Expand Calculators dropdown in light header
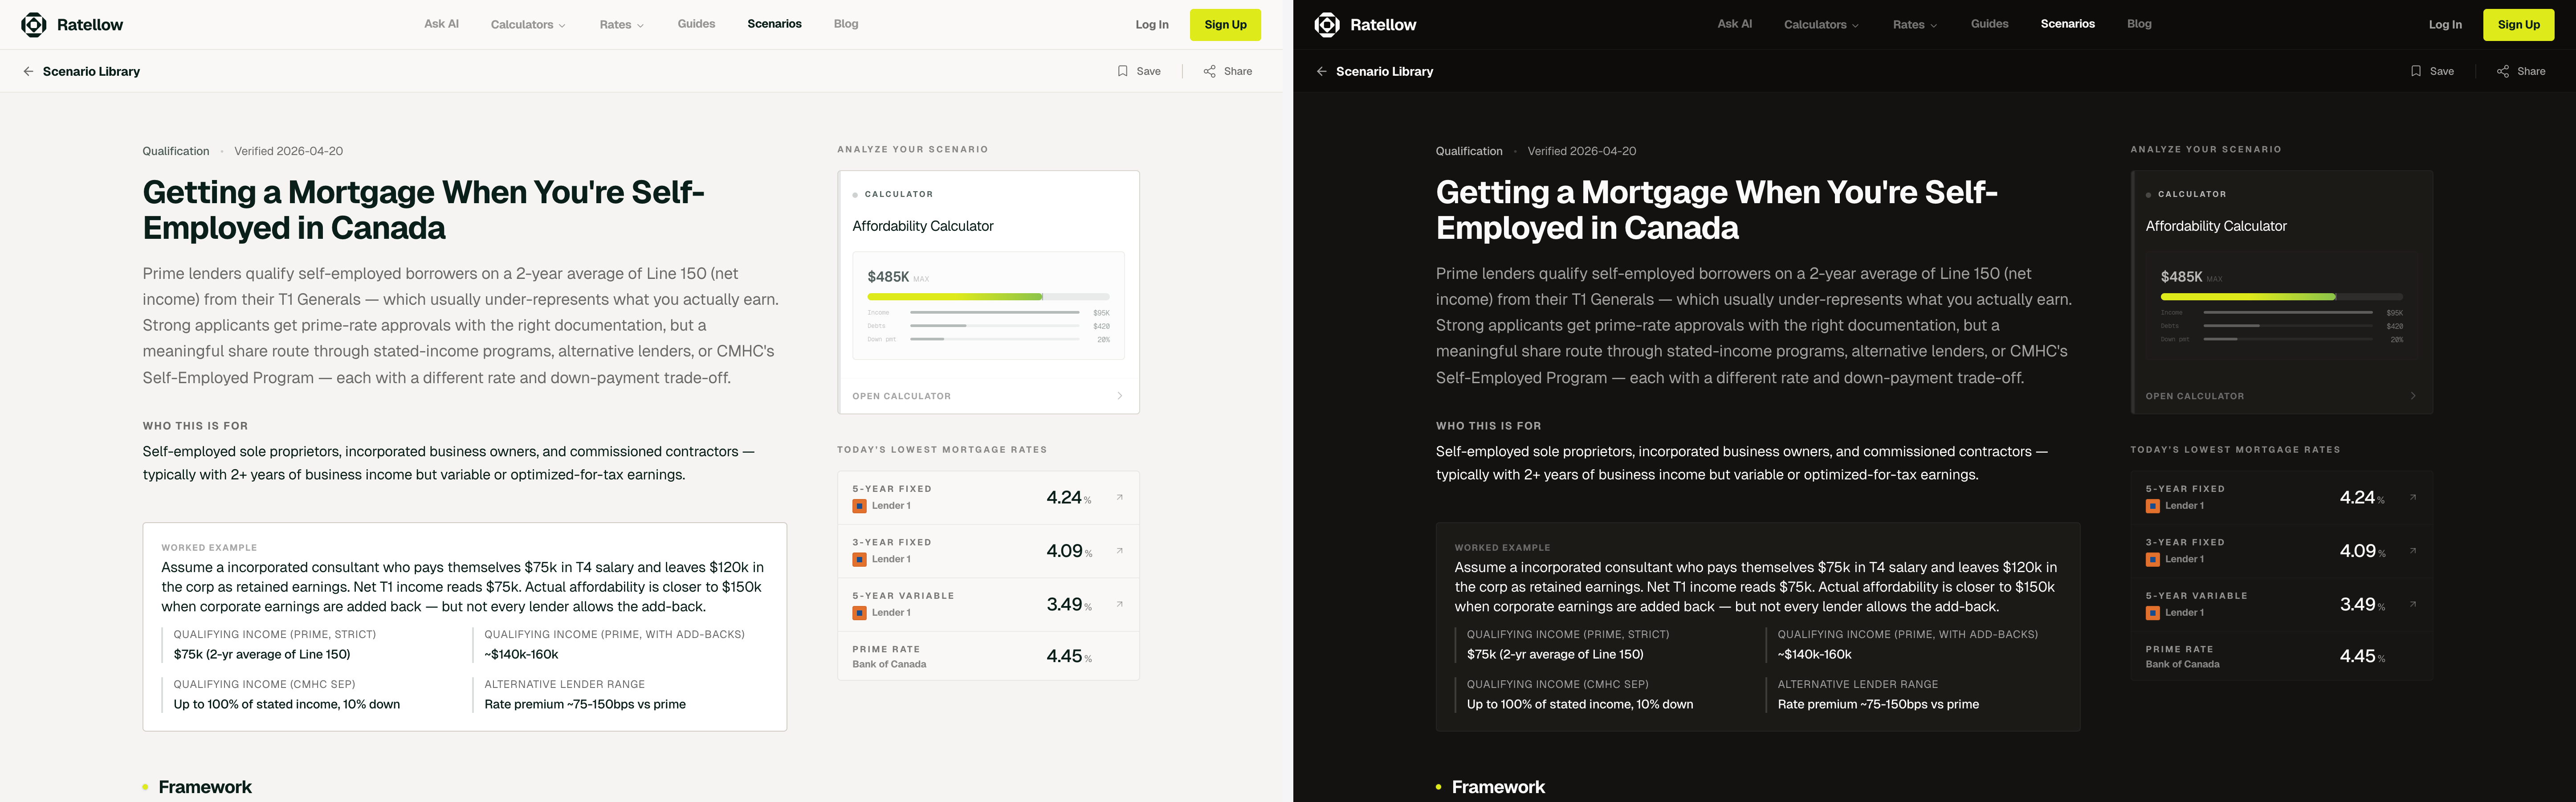2576x802 pixels. (528, 25)
